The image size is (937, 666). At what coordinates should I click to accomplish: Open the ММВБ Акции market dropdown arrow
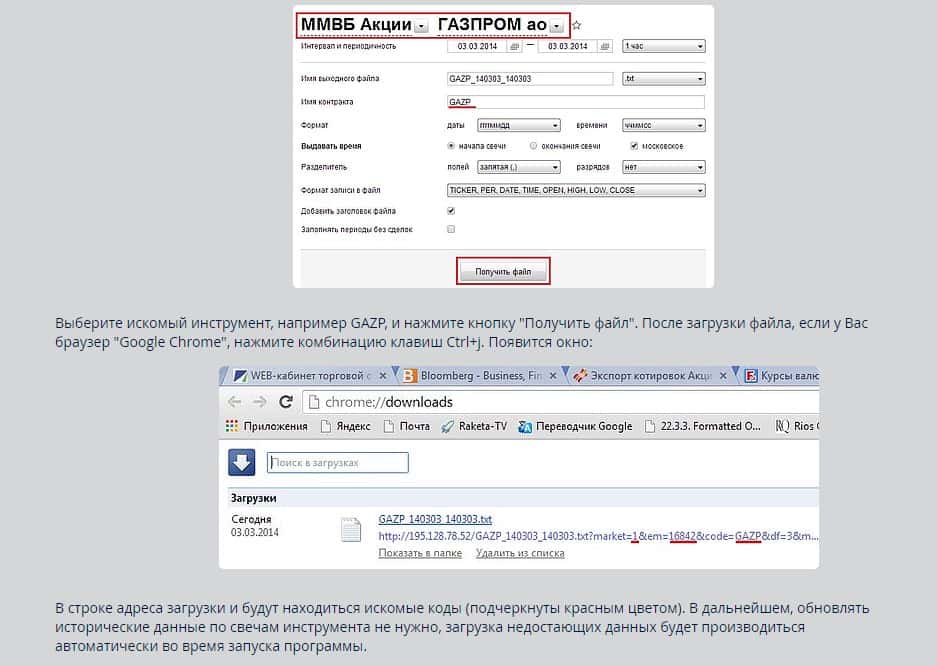point(421,26)
